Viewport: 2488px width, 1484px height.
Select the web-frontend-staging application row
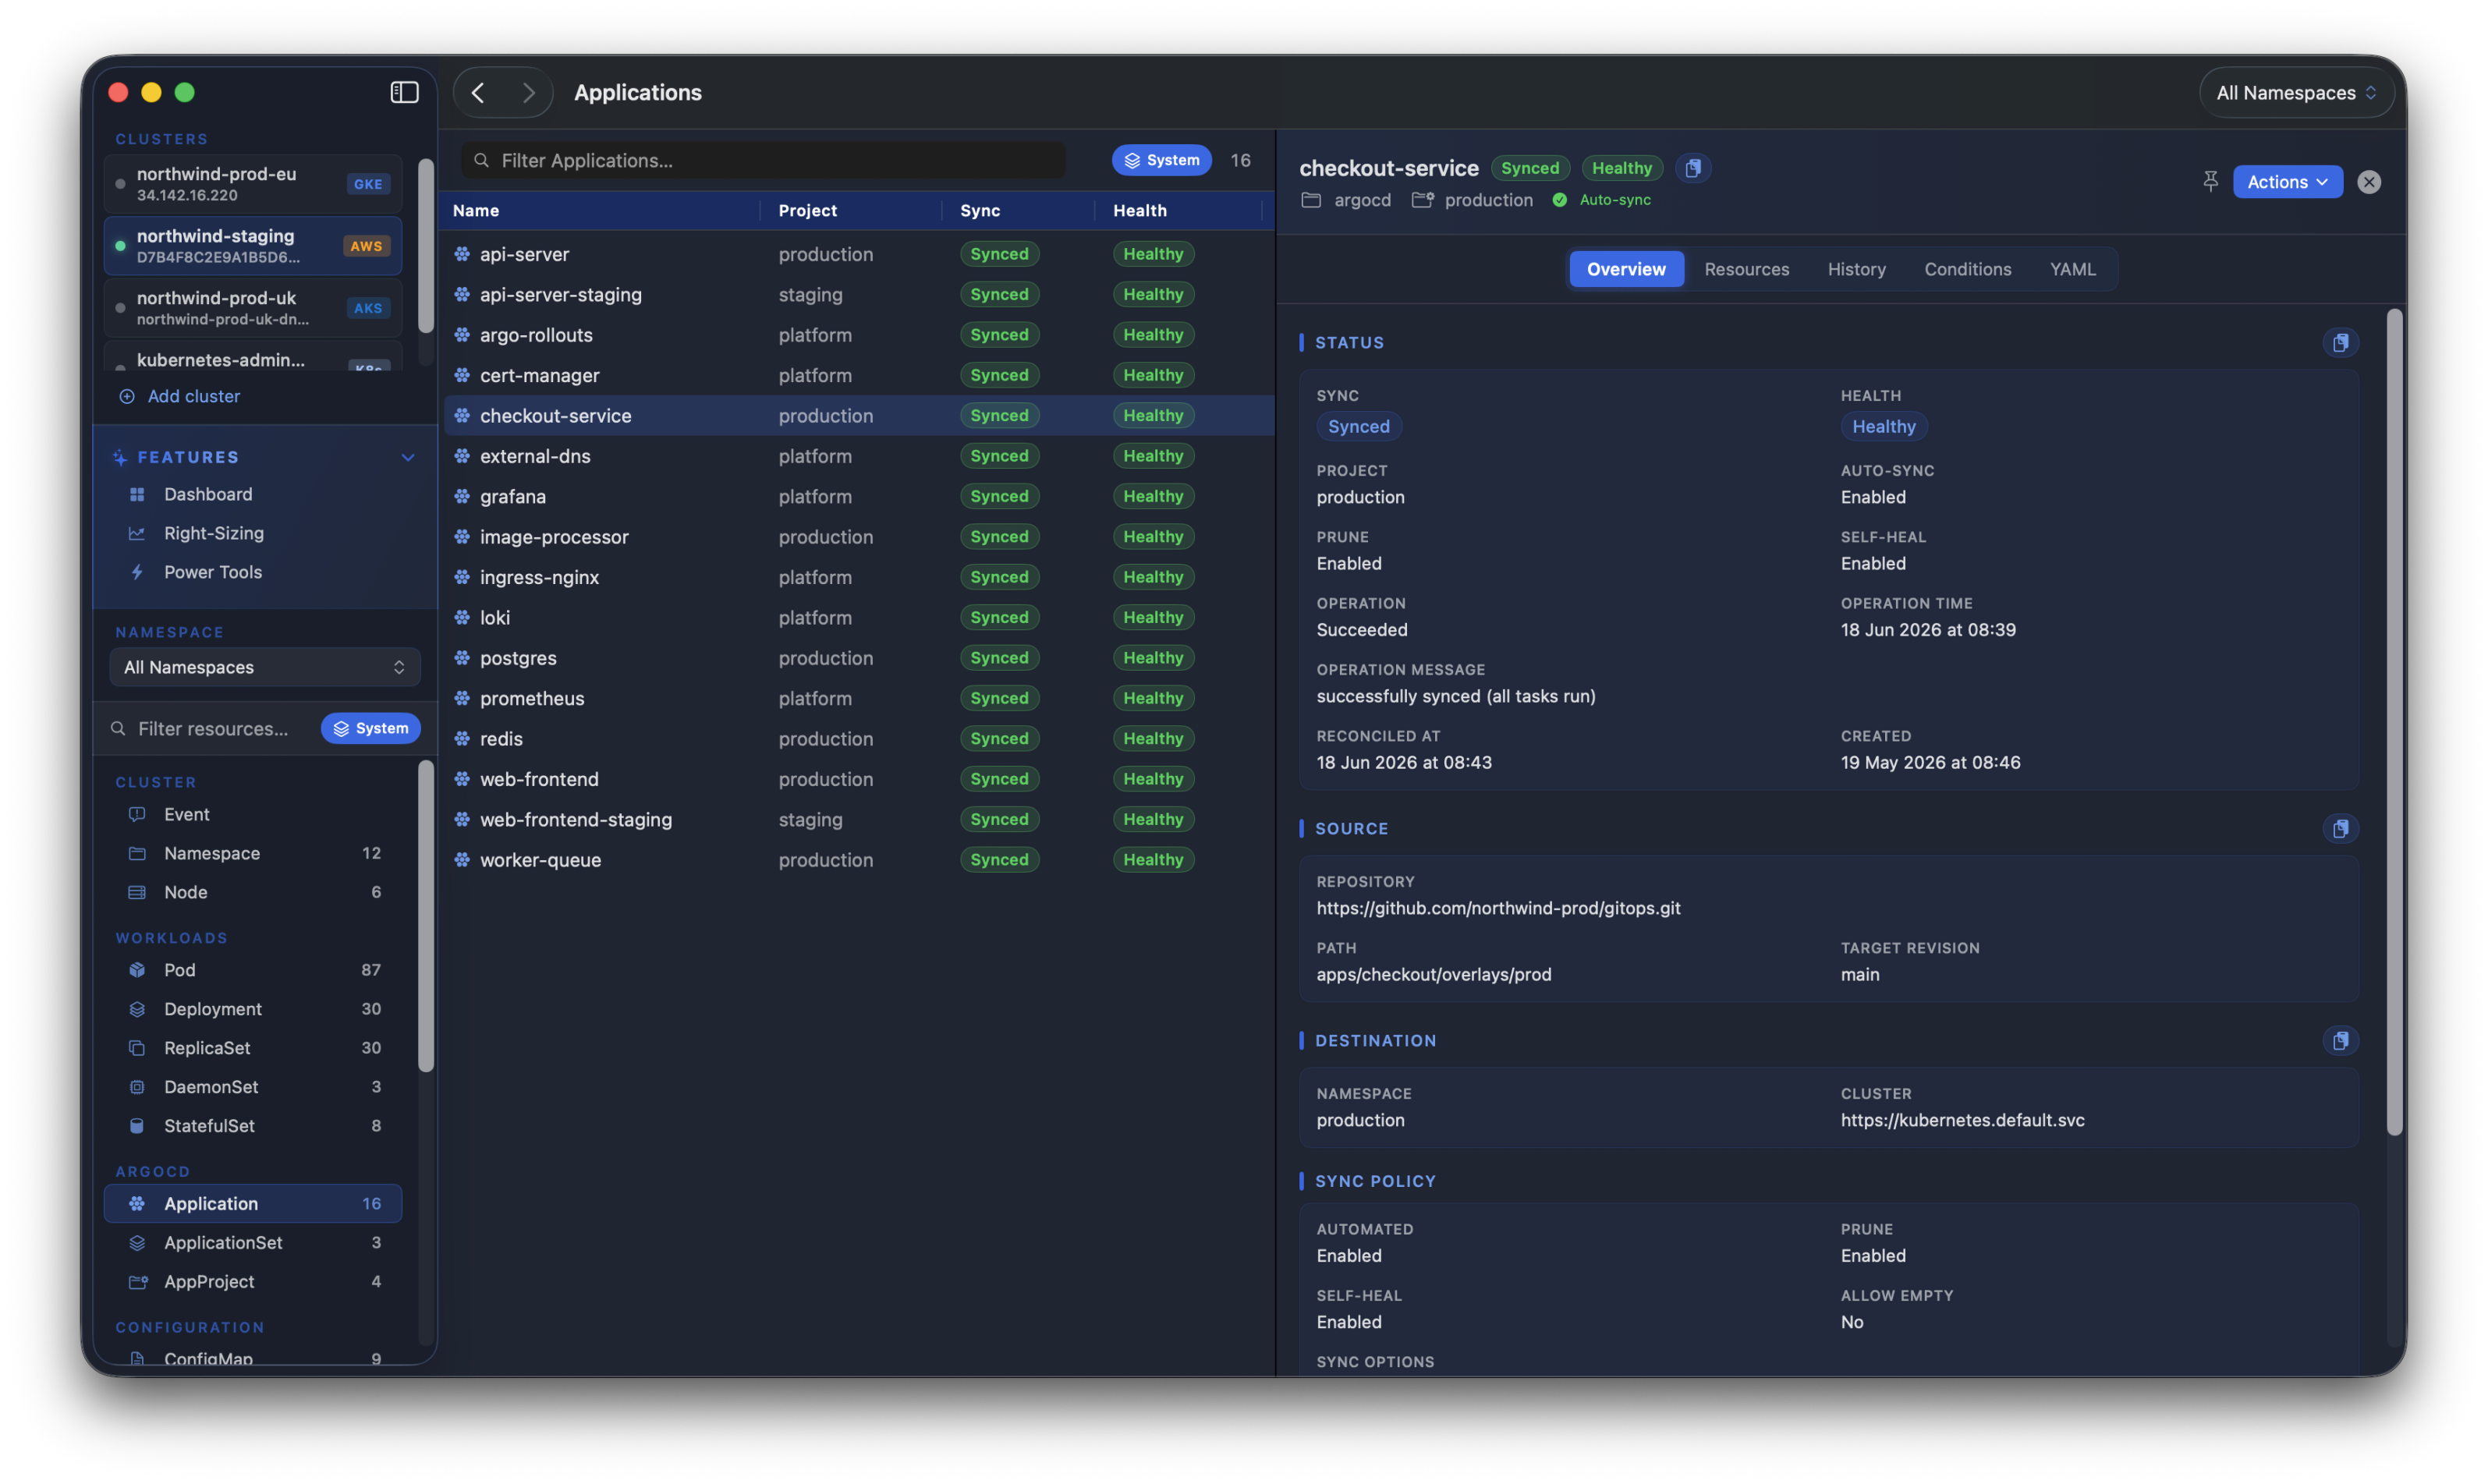click(x=859, y=819)
